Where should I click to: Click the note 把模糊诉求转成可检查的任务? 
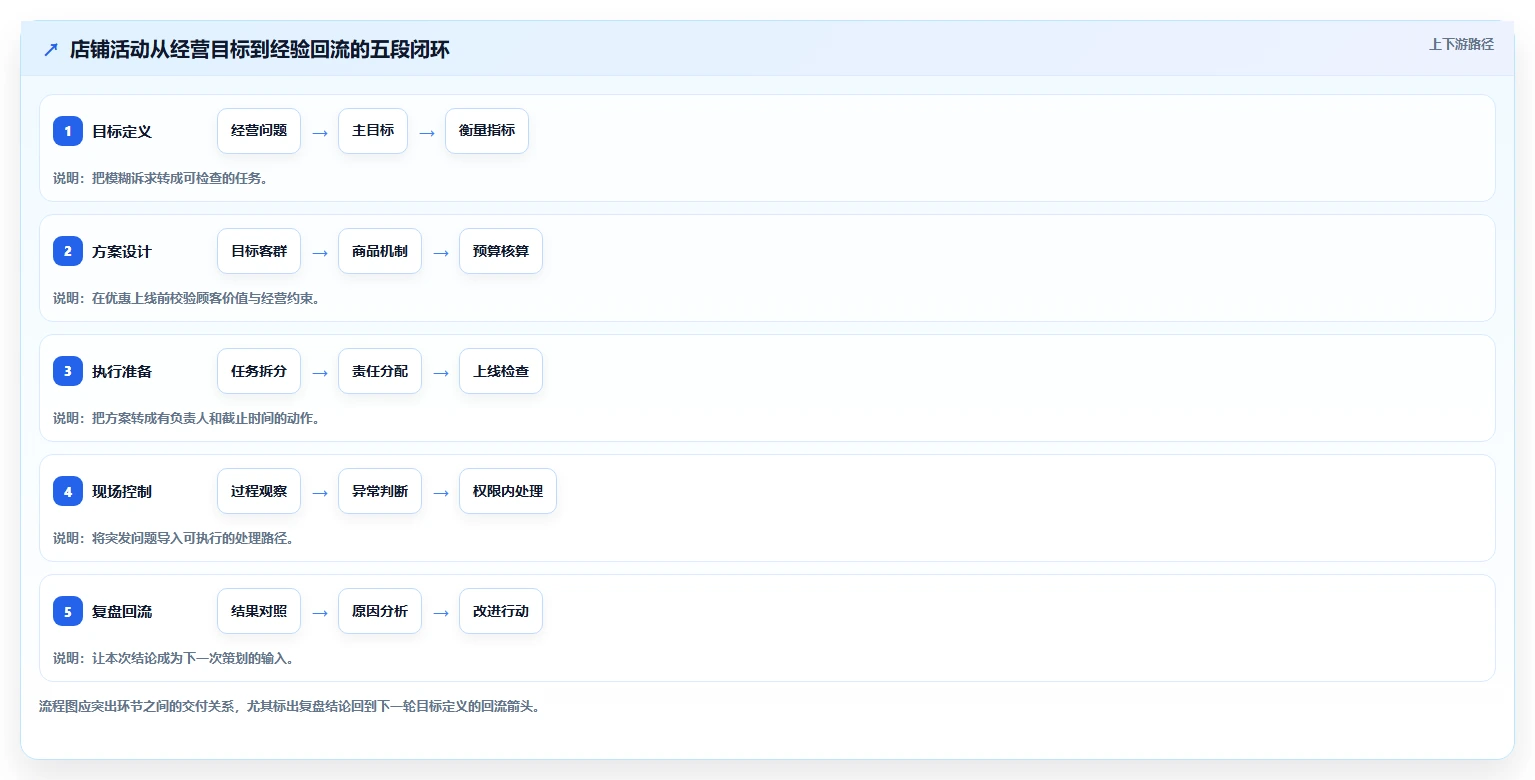pyautogui.click(x=180, y=178)
